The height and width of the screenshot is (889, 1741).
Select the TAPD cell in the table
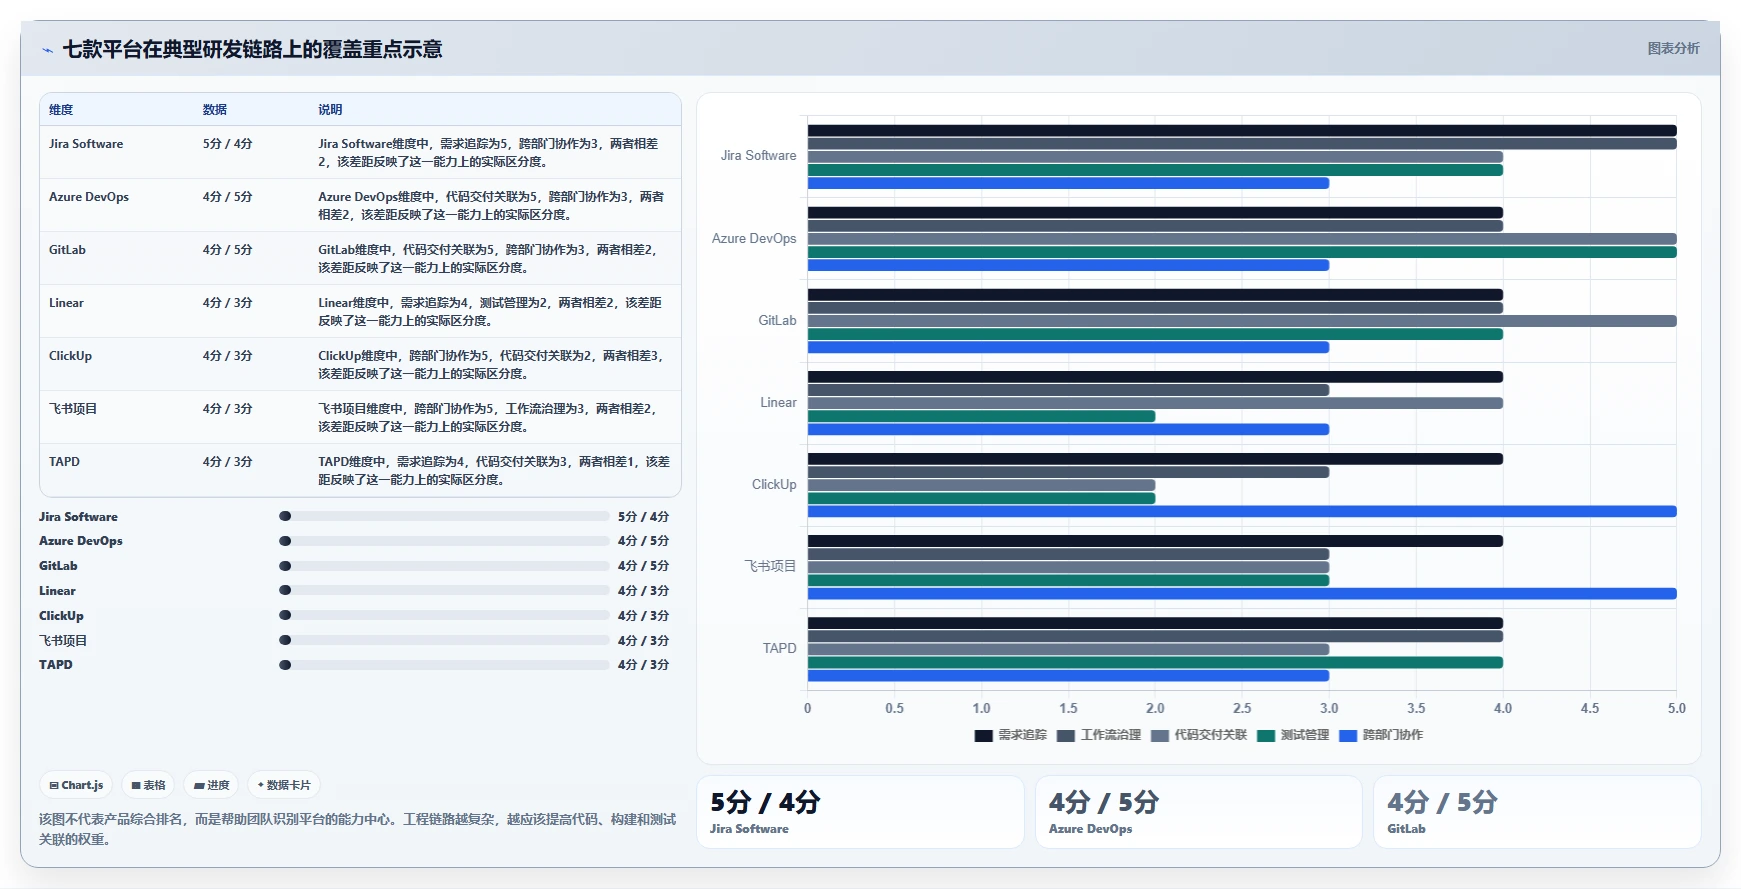coord(64,462)
